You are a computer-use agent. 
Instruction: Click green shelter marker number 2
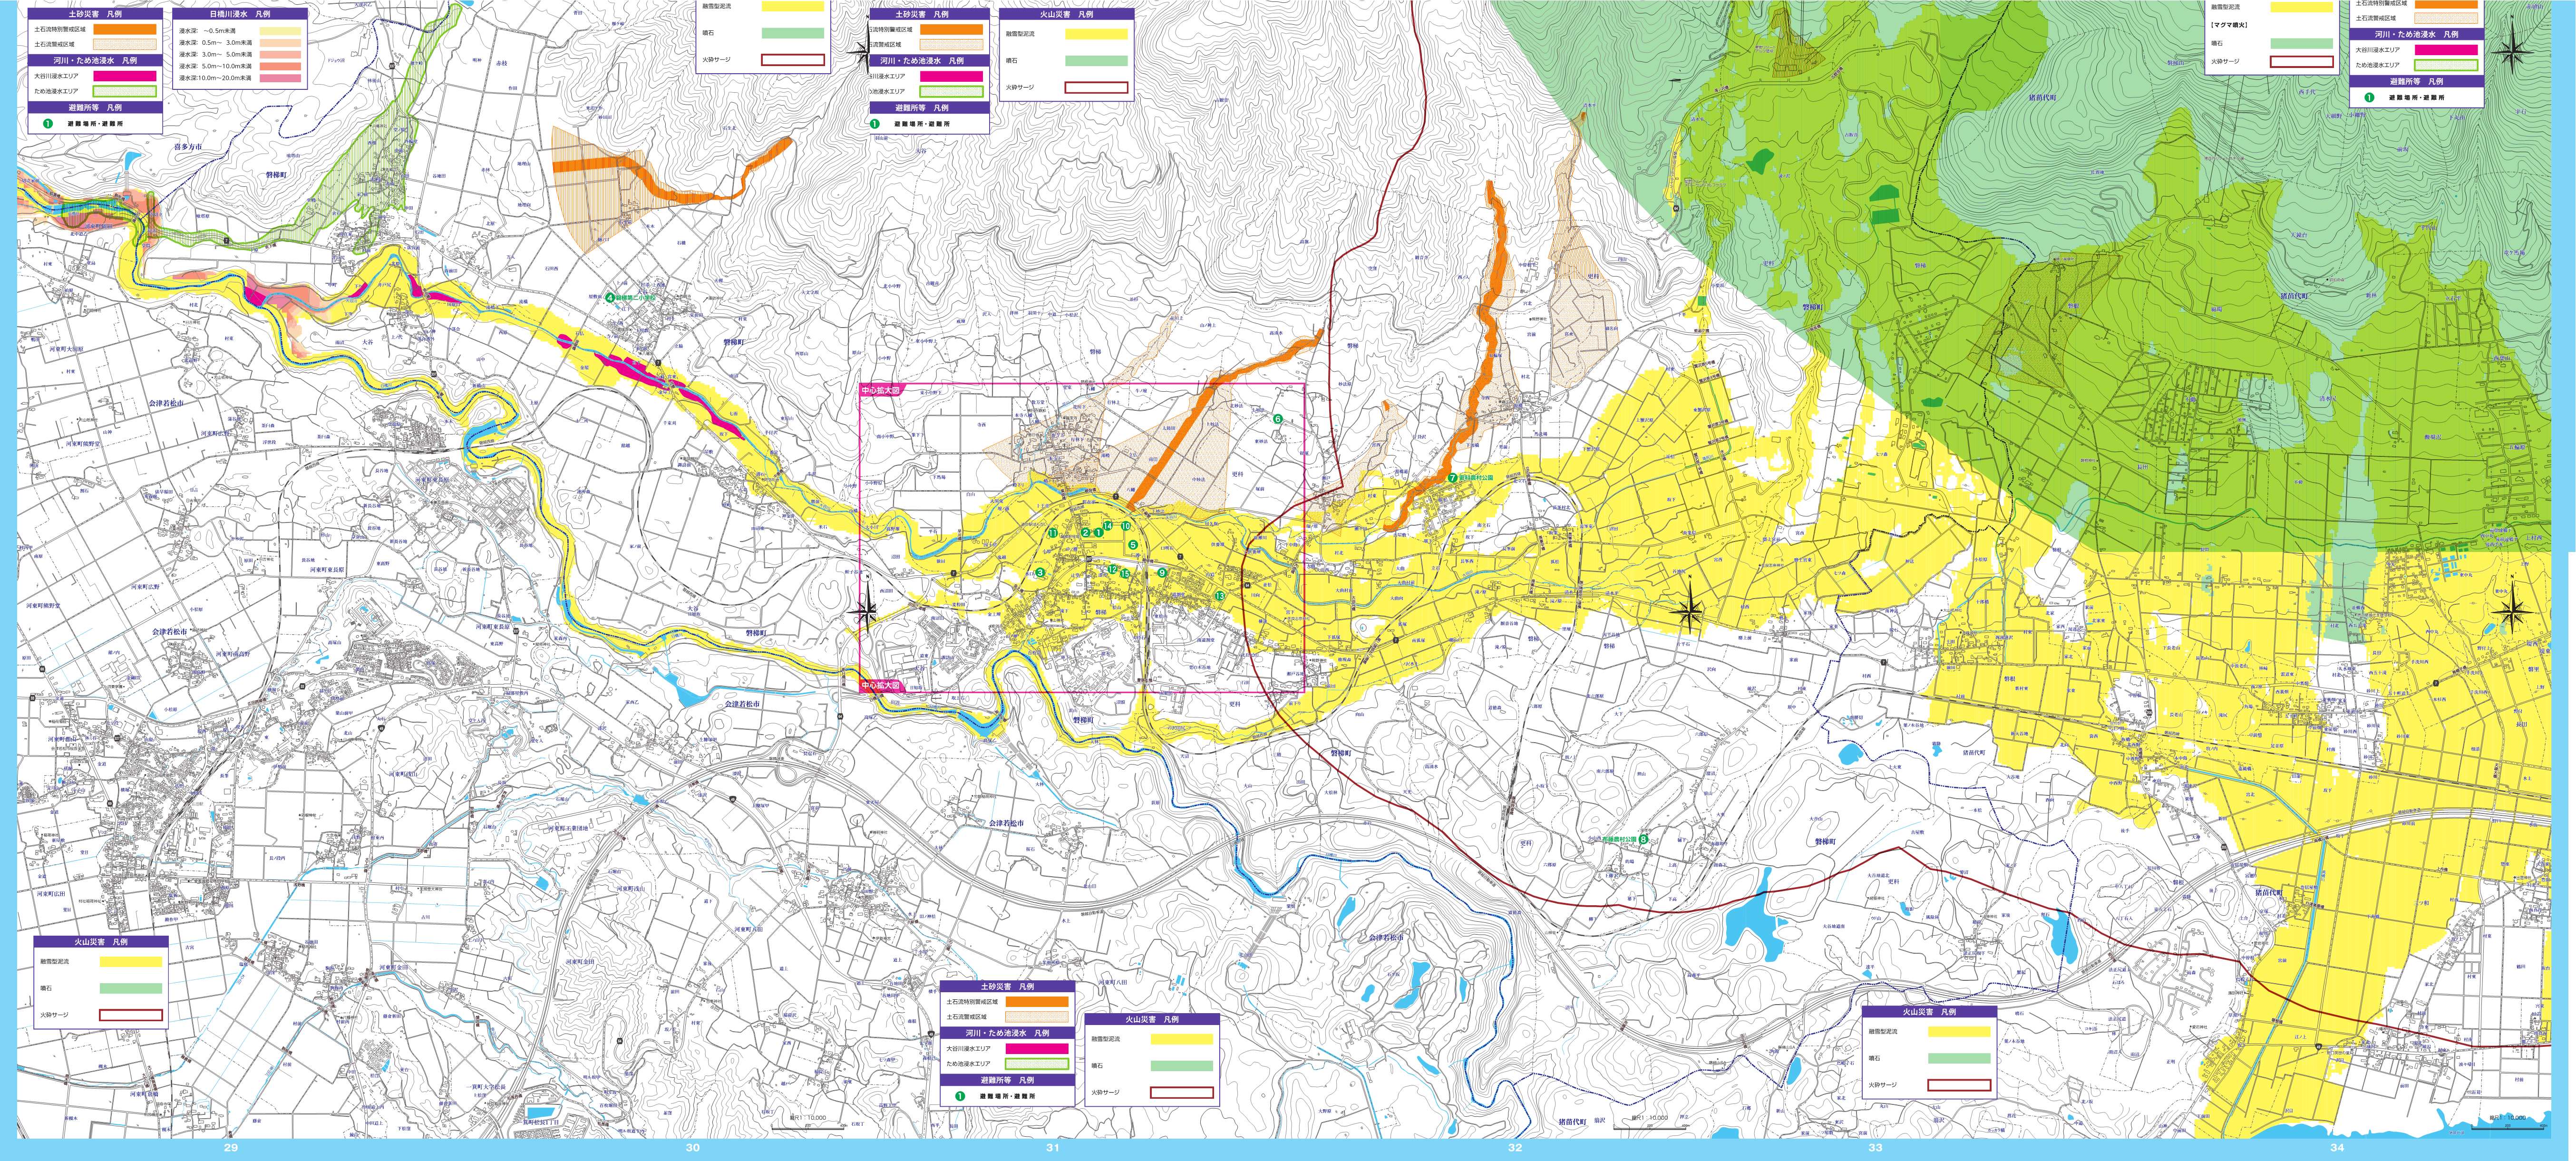(x=1086, y=533)
